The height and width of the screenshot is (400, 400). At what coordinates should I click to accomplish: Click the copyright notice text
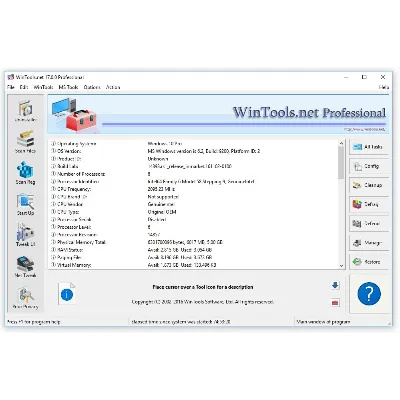[203, 302]
